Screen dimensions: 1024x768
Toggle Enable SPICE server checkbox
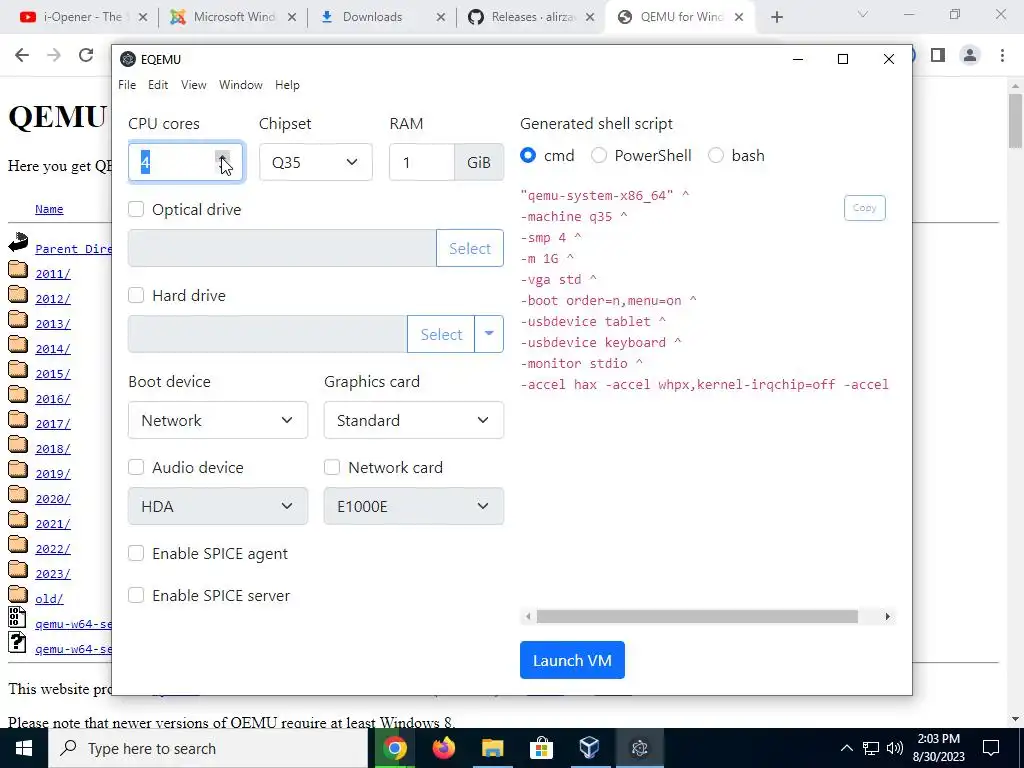click(136, 595)
